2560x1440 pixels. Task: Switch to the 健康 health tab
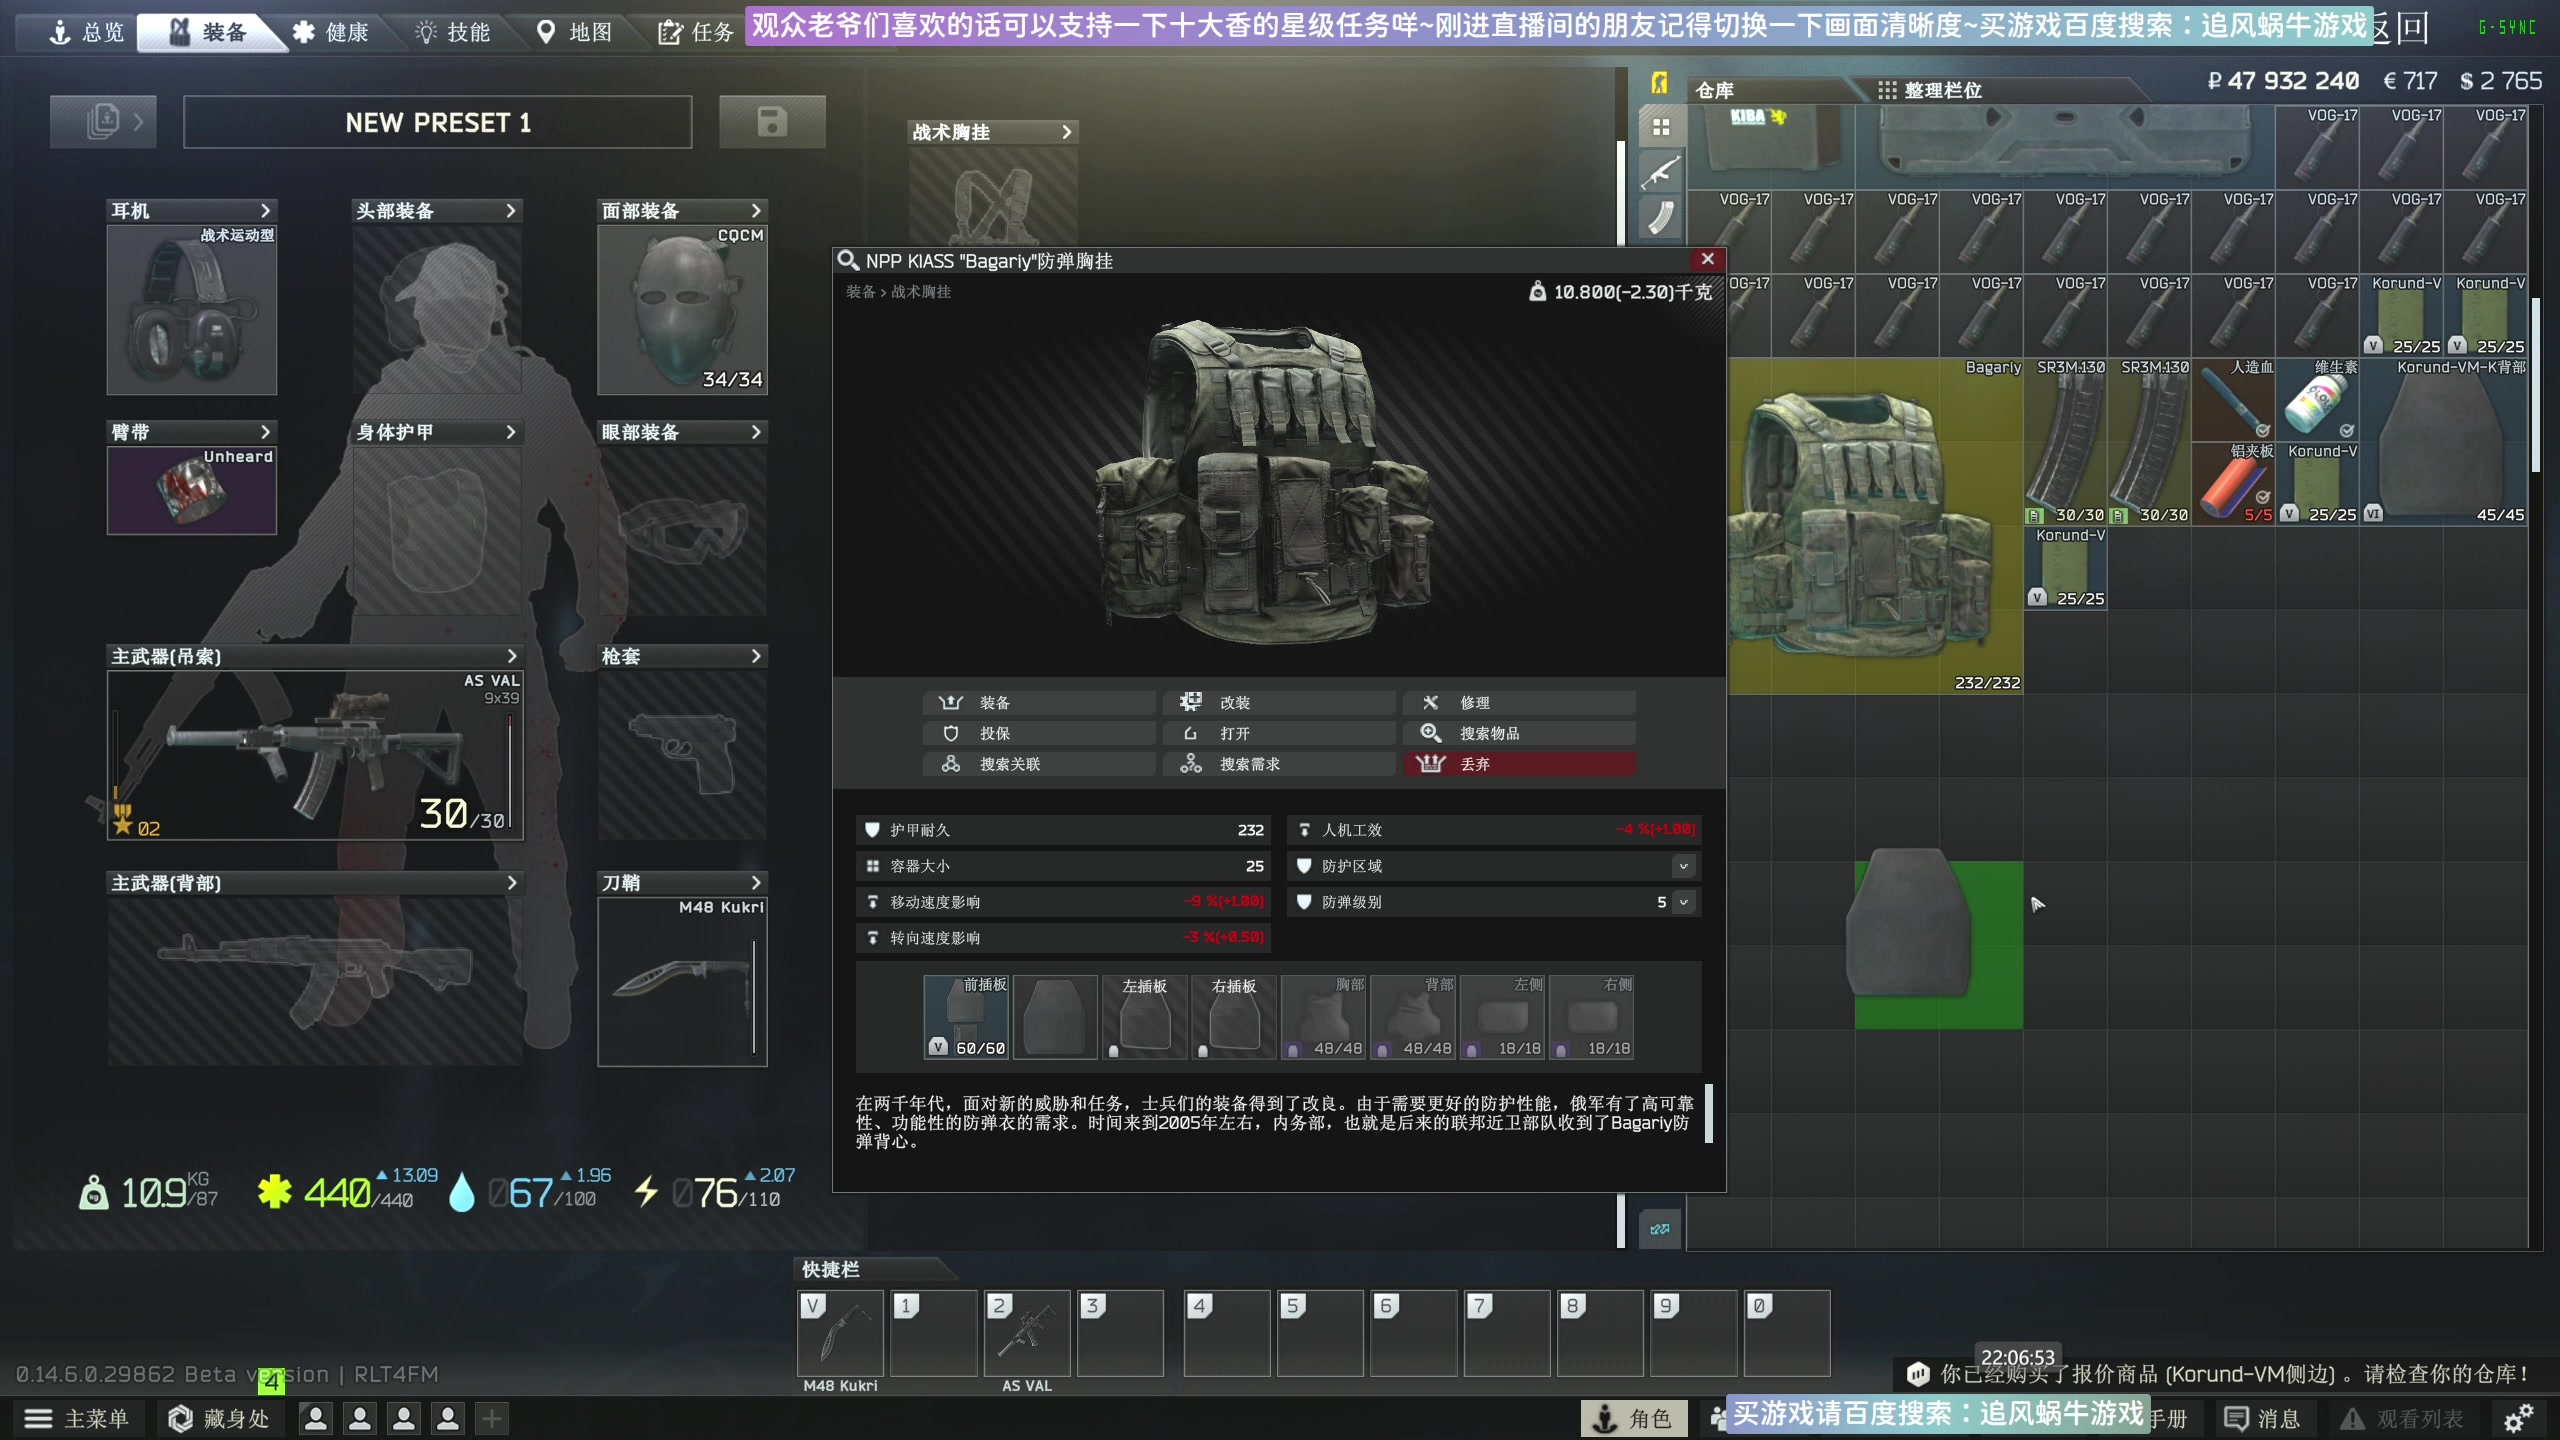pyautogui.click(x=332, y=32)
